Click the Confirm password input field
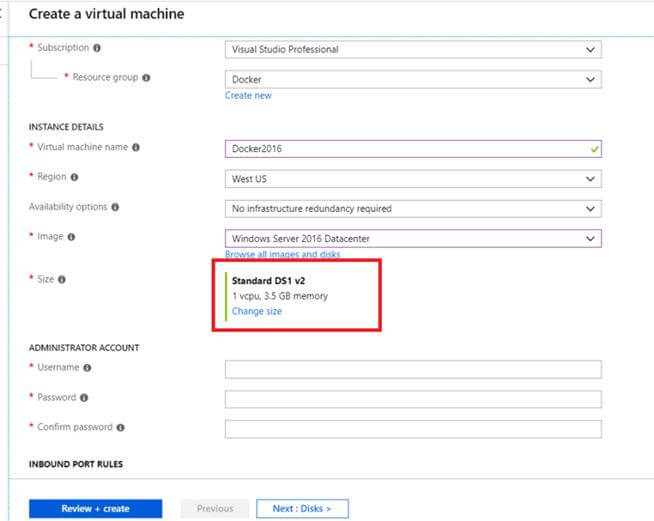Viewport: 654px width, 521px height. point(413,429)
